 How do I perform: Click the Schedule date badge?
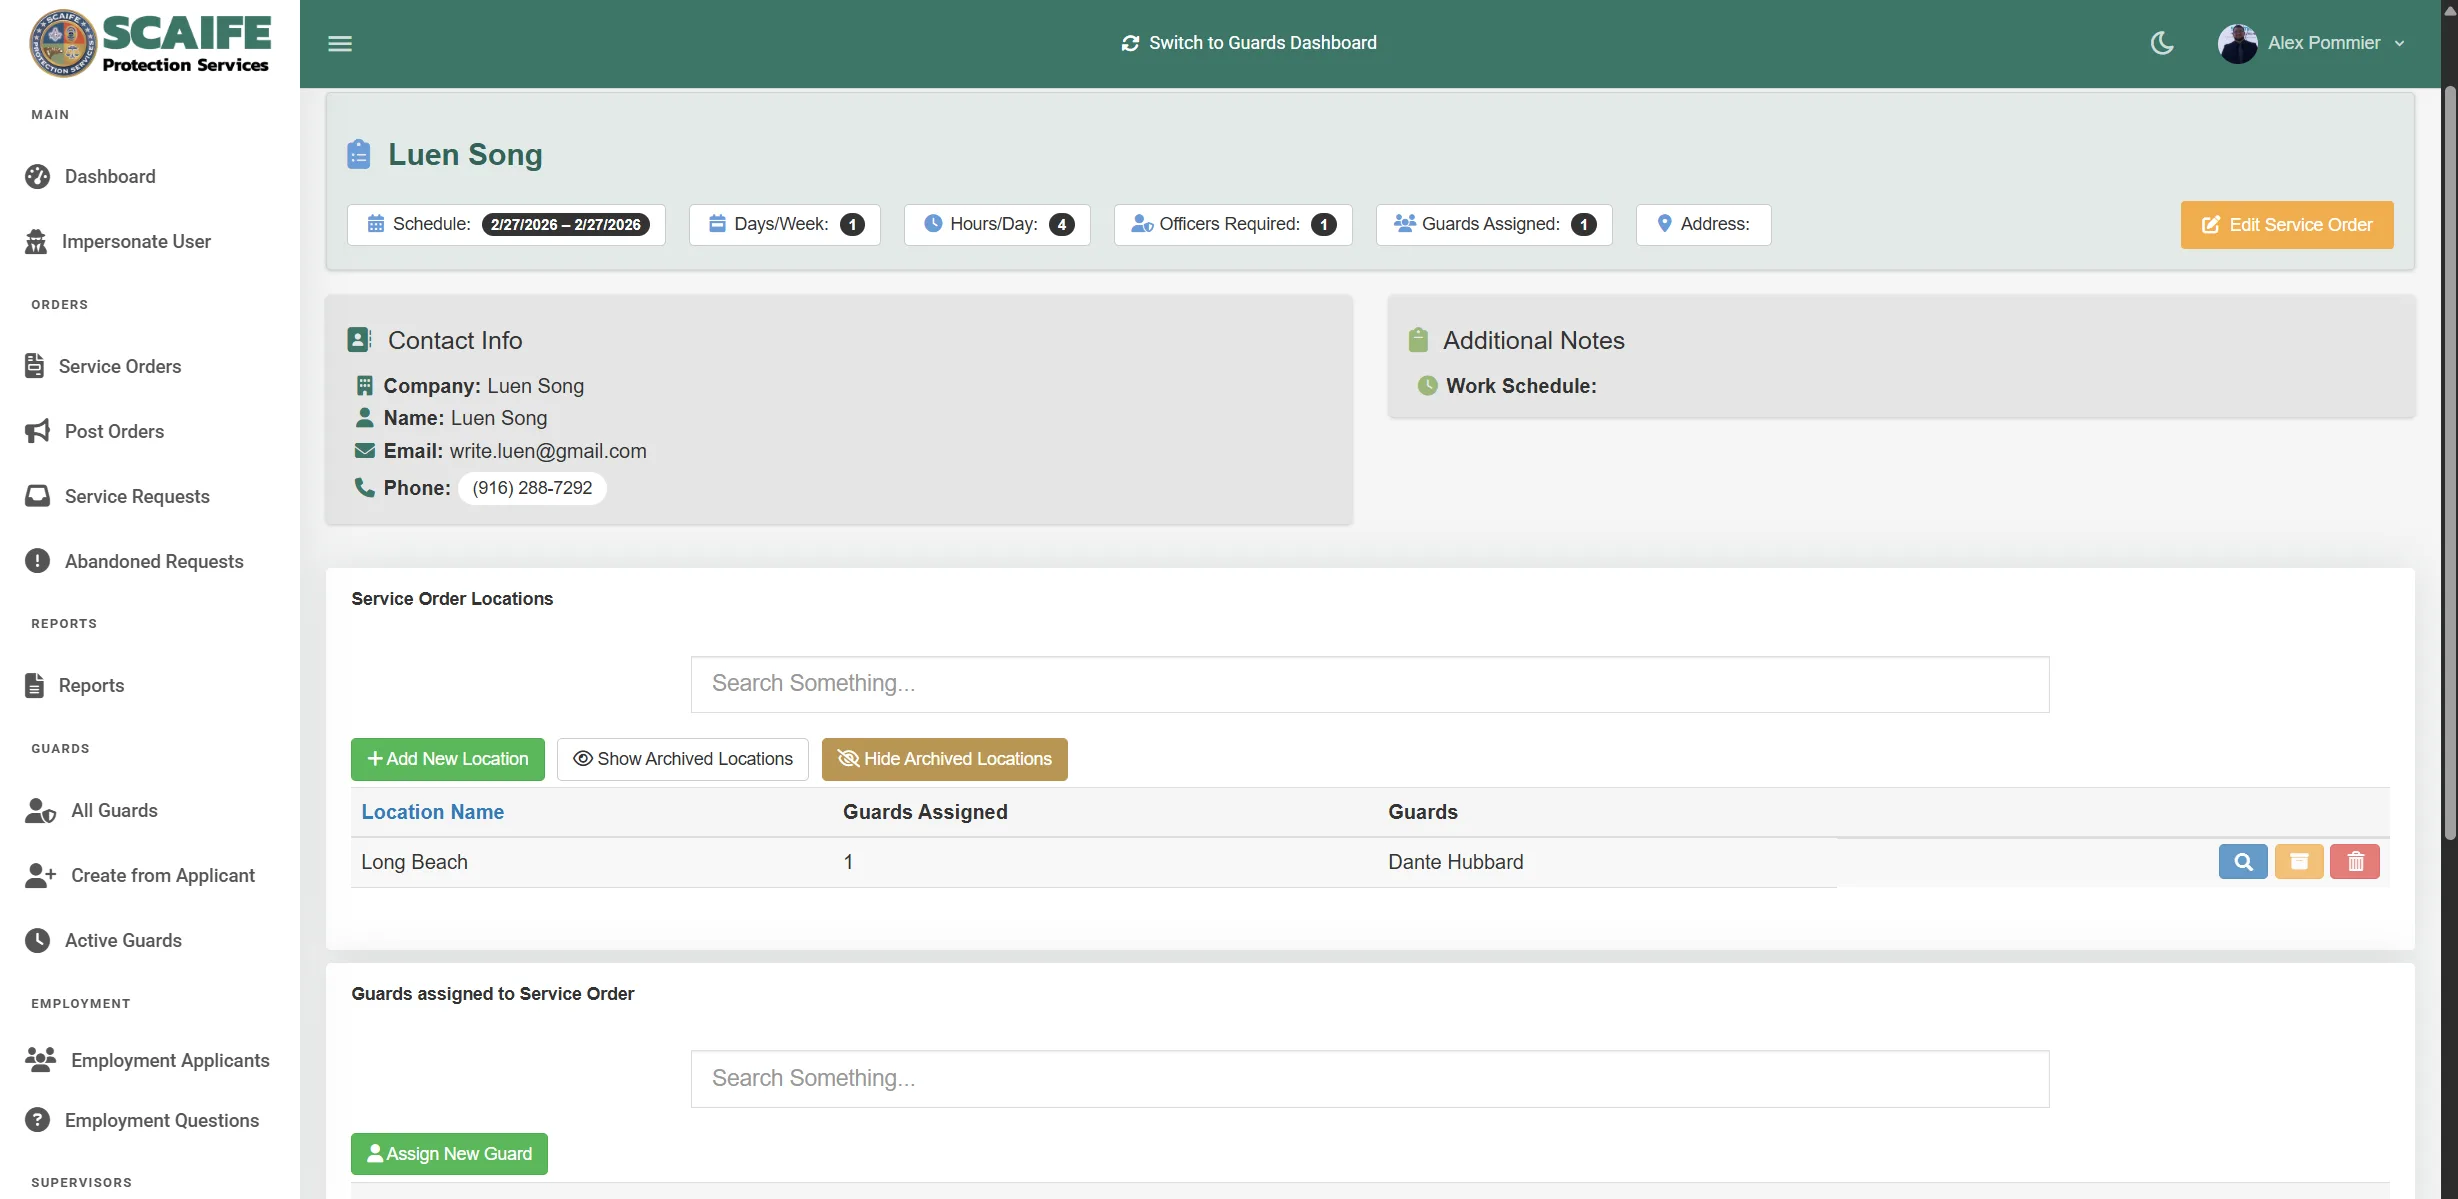tap(566, 225)
